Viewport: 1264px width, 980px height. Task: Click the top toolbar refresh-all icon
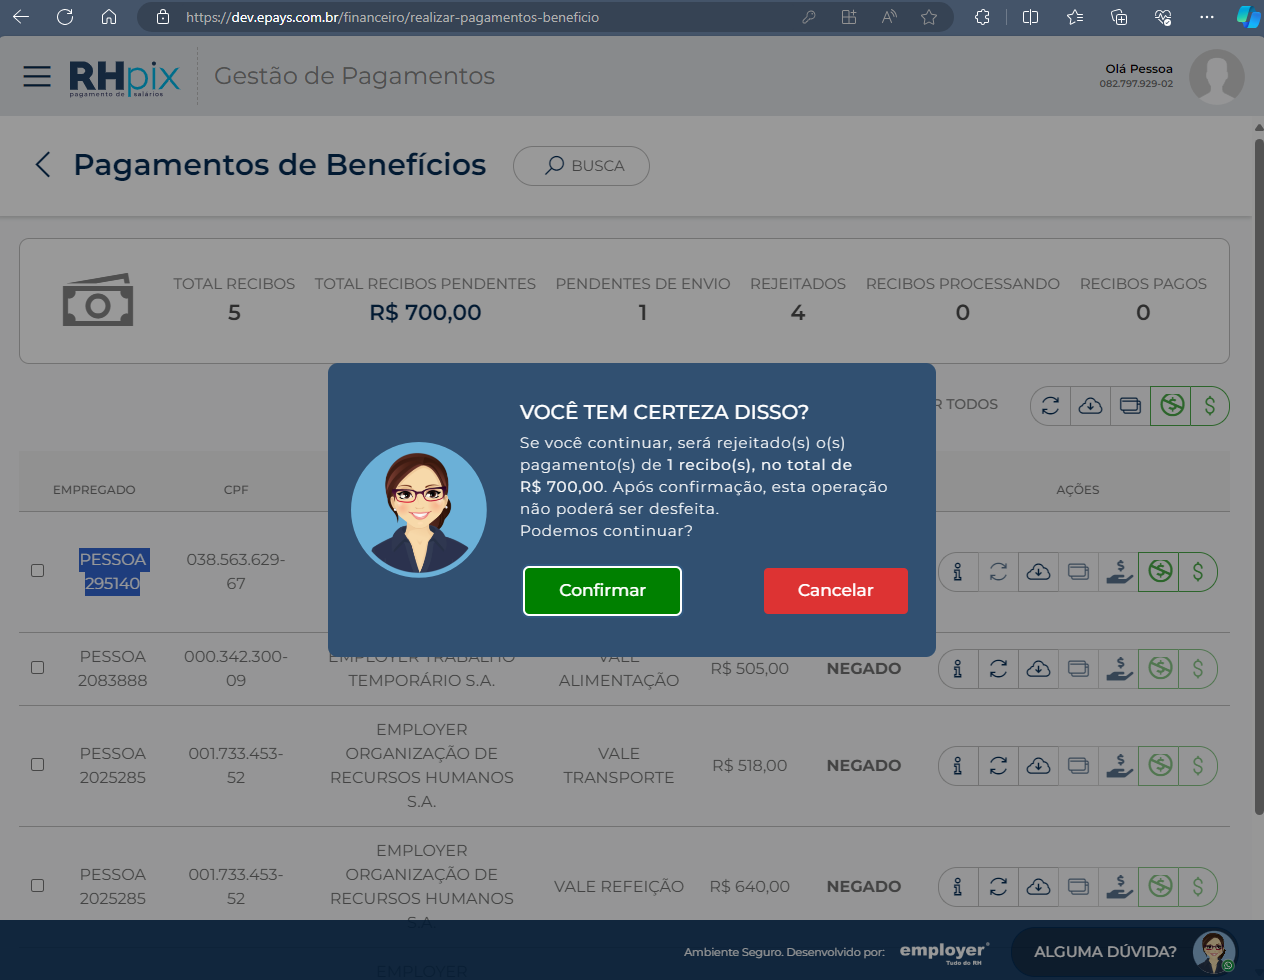(x=1050, y=406)
